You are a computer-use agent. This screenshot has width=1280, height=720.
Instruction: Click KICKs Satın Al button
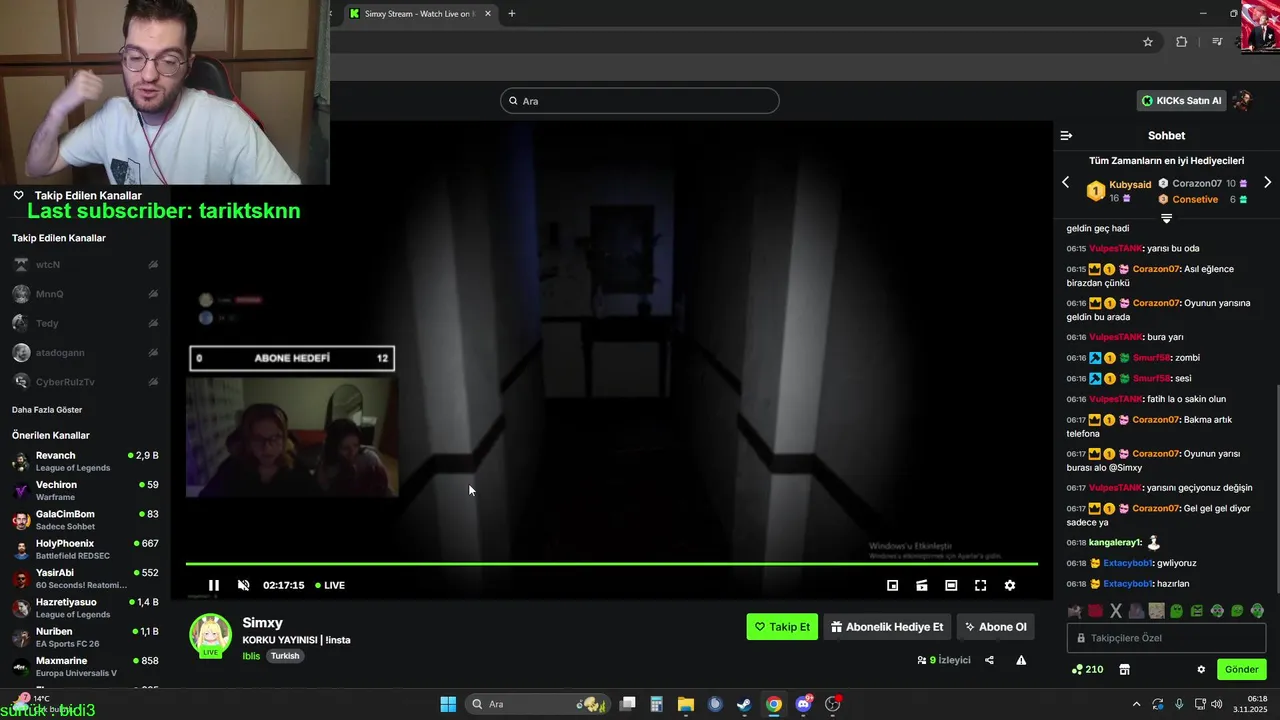(x=1182, y=101)
